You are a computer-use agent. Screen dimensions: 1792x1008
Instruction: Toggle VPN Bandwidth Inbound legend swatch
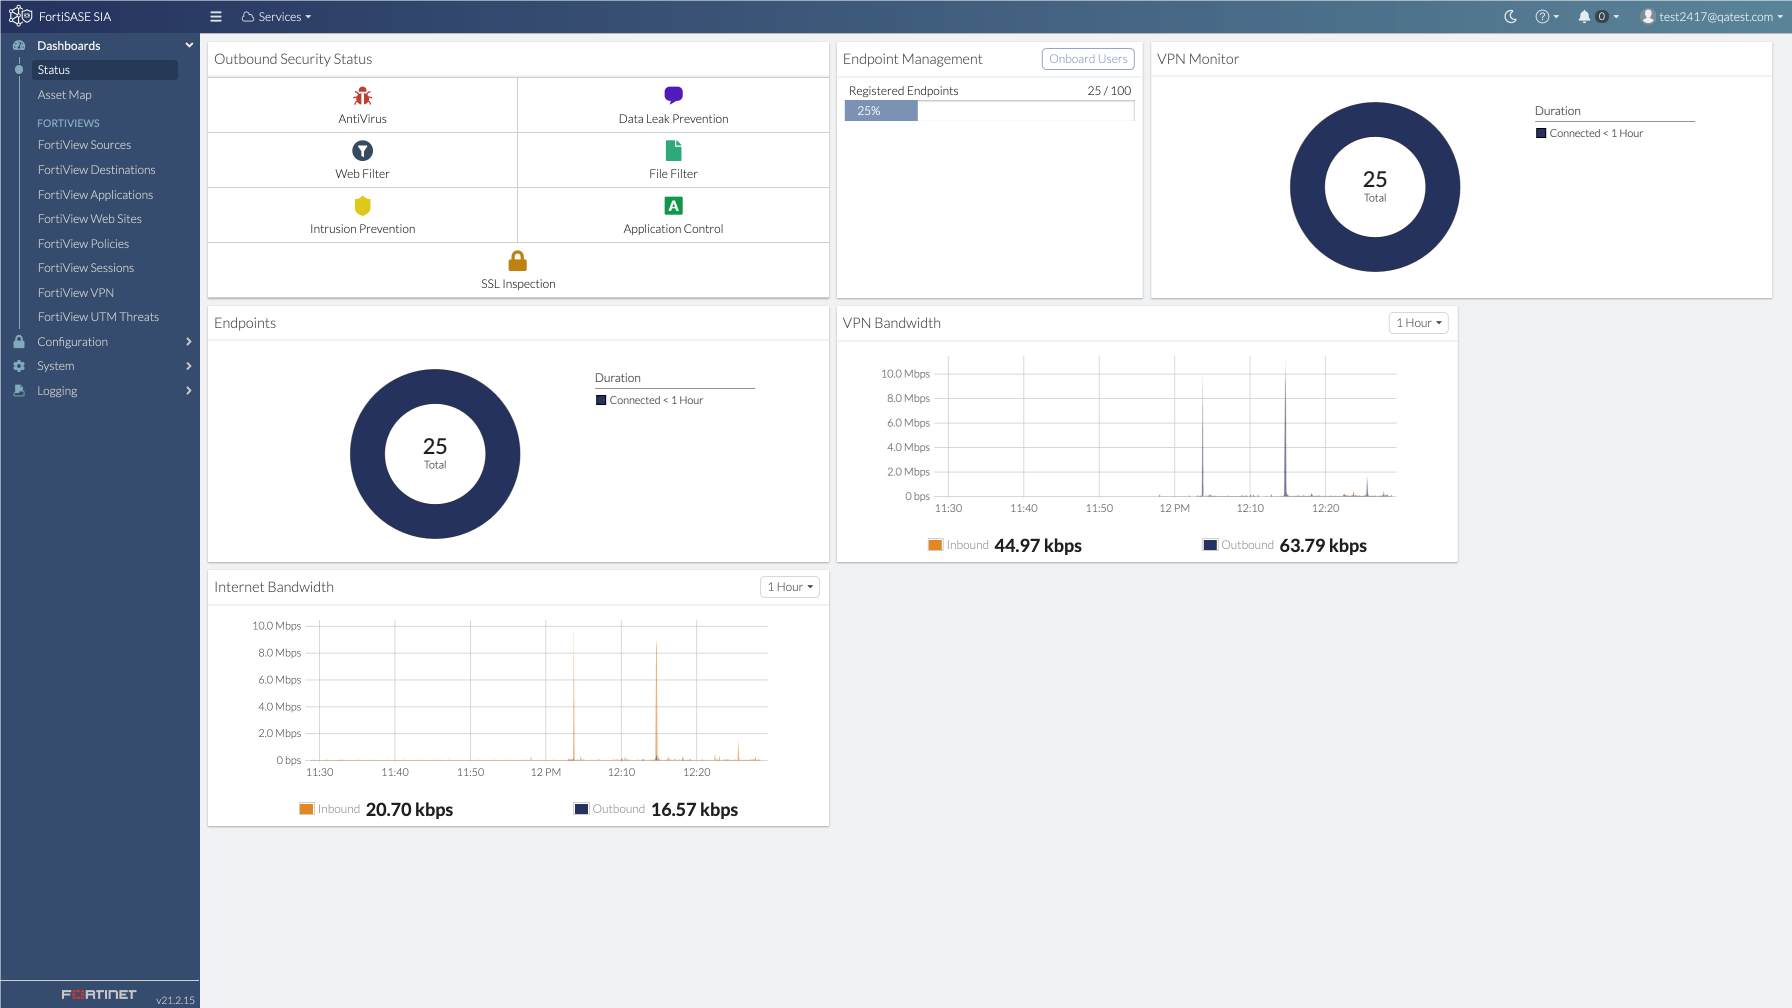935,545
